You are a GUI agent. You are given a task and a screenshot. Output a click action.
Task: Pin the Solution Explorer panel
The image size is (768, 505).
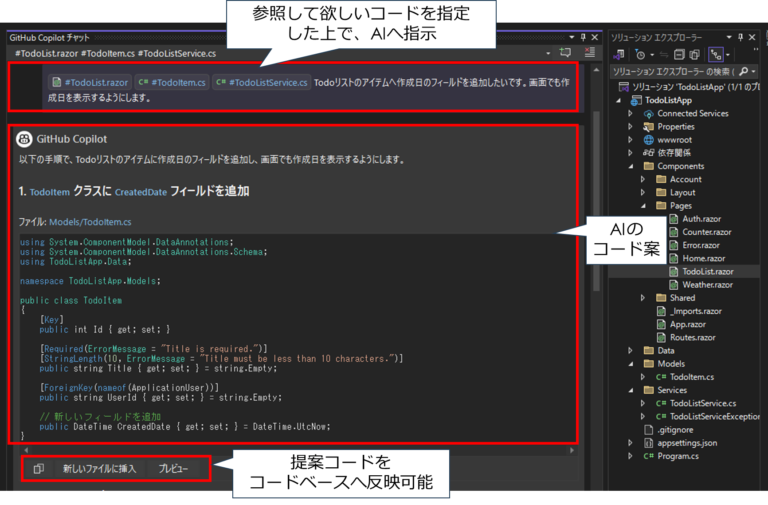[x=741, y=37]
